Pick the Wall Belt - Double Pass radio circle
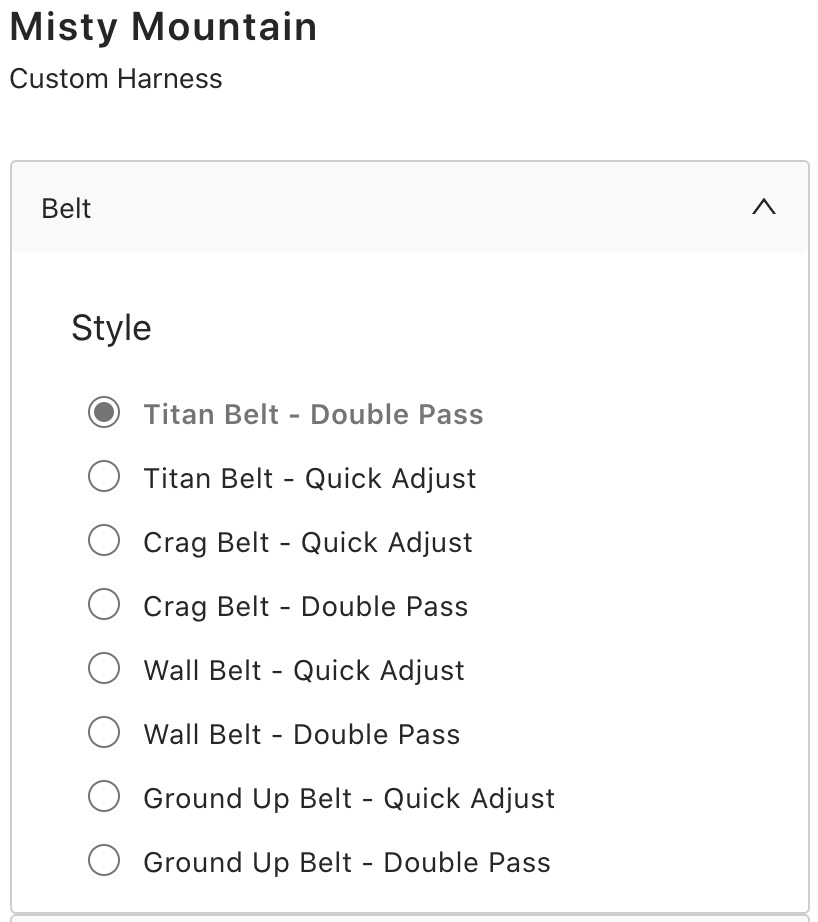 pos(104,733)
